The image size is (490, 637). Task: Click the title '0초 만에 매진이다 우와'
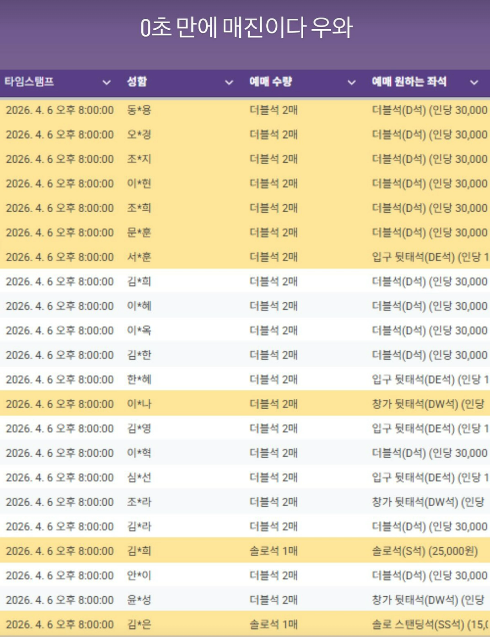click(x=246, y=28)
